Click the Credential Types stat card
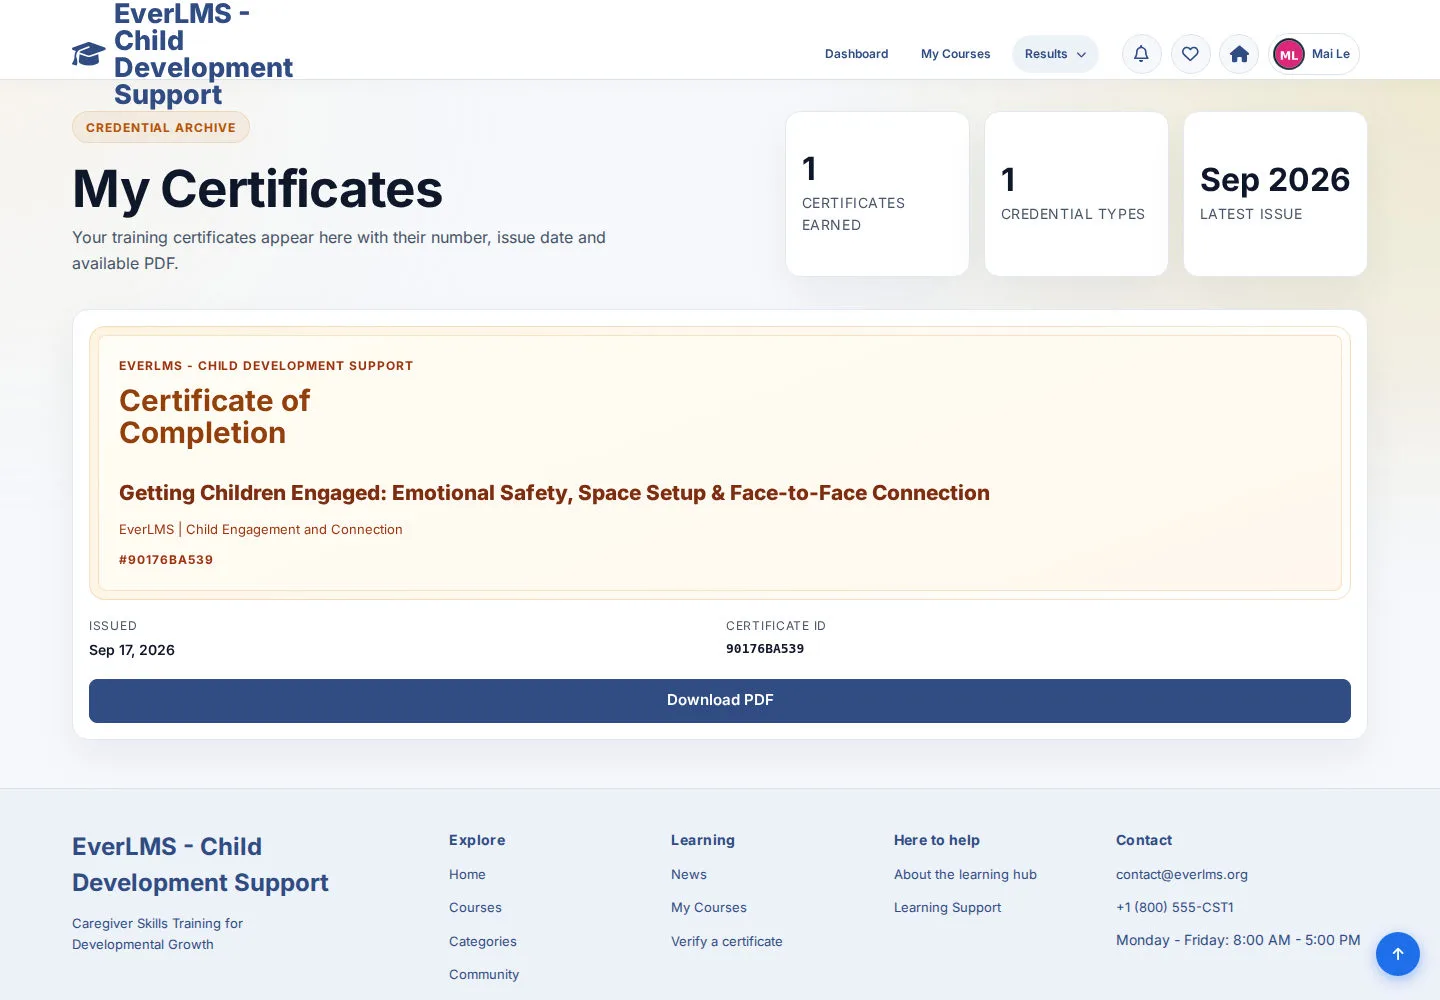This screenshot has height=1000, width=1440. tap(1076, 194)
